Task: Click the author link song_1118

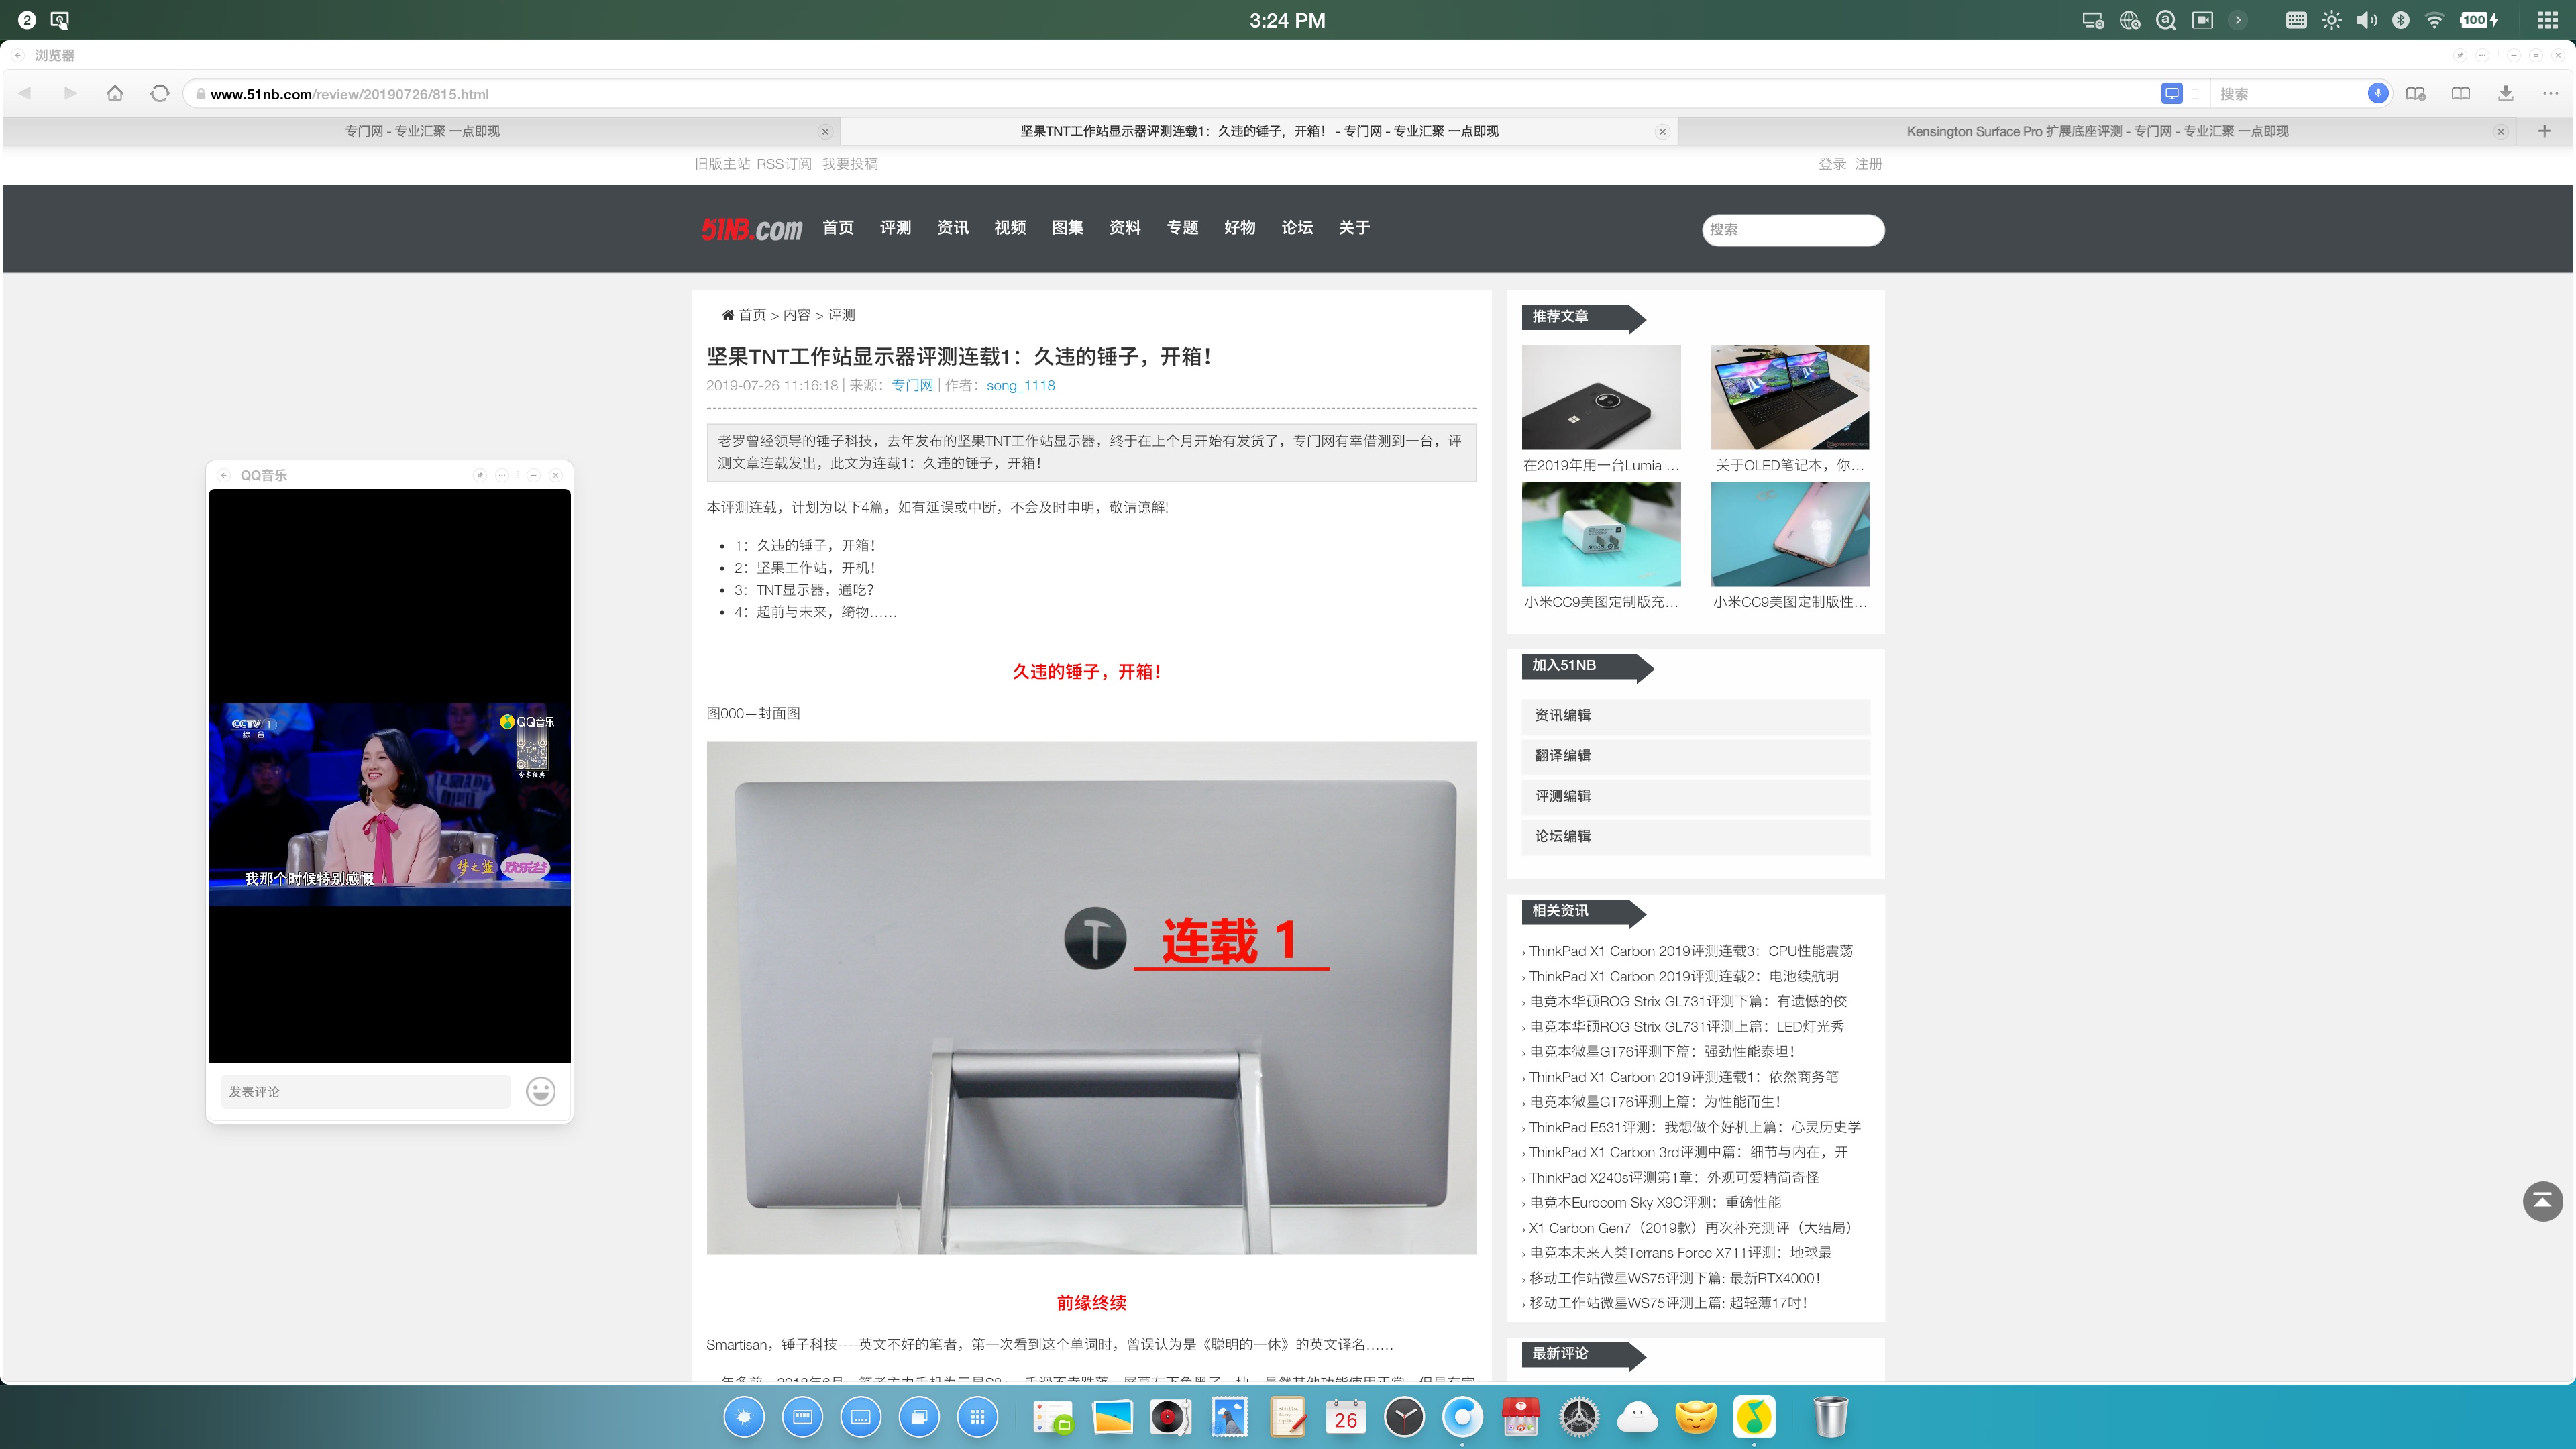Action: [x=1020, y=385]
